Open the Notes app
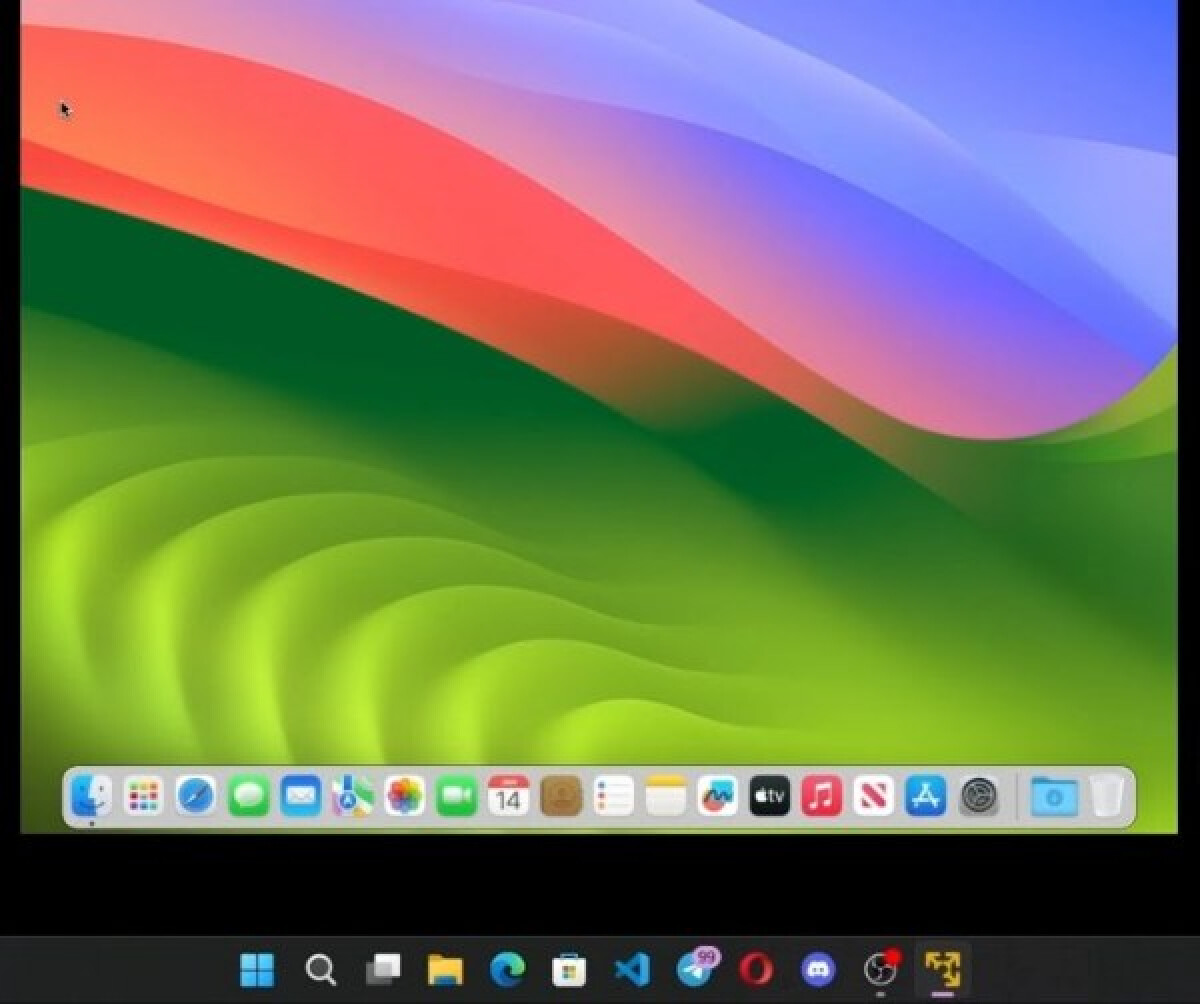Screen dimensions: 1200x1004 665,797
